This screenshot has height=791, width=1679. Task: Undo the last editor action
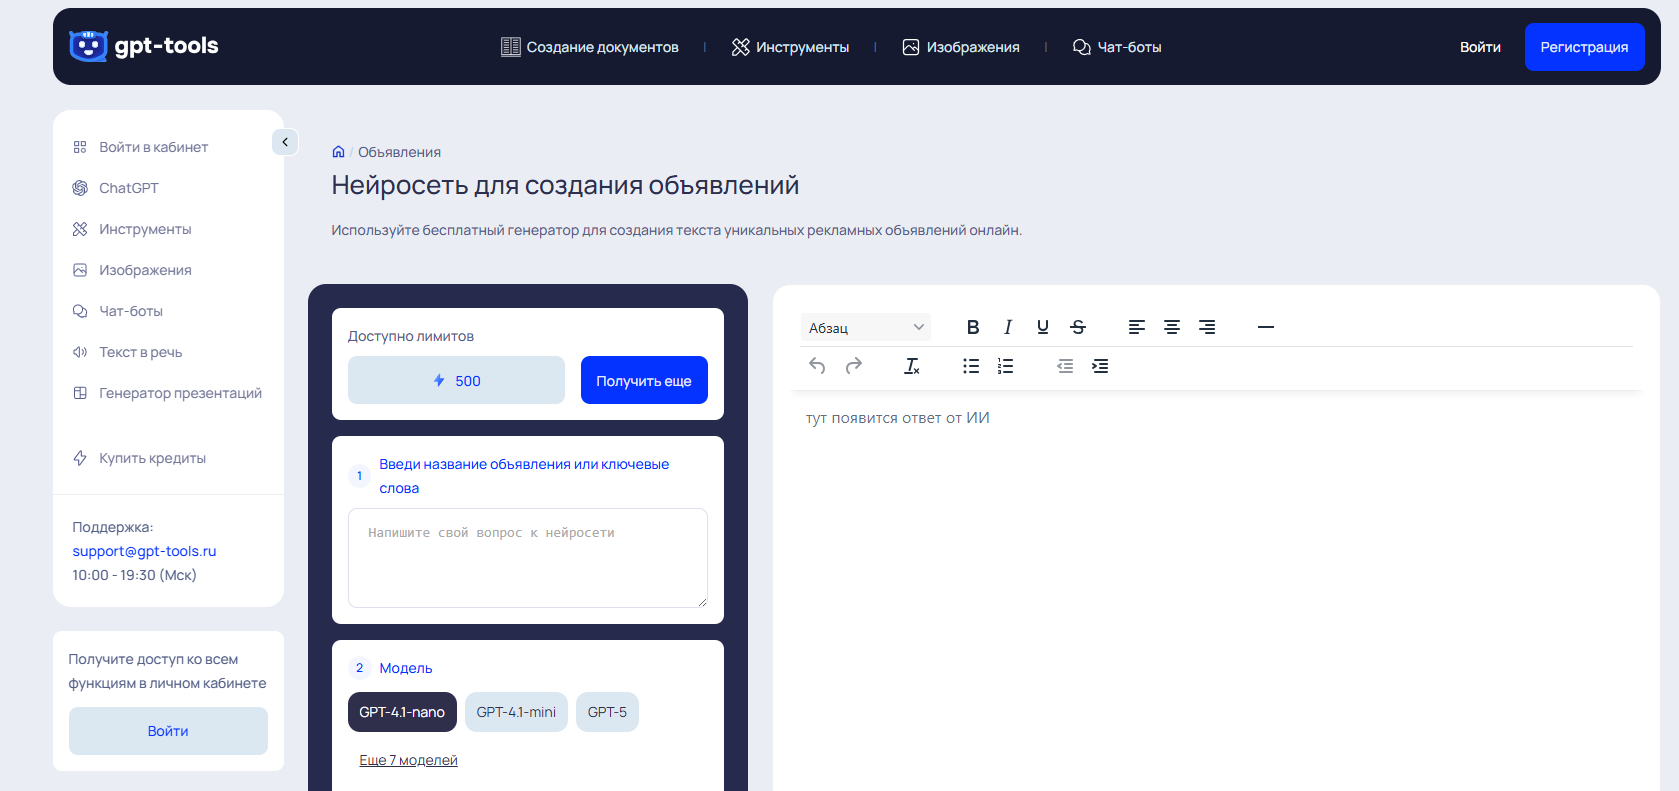pos(817,366)
